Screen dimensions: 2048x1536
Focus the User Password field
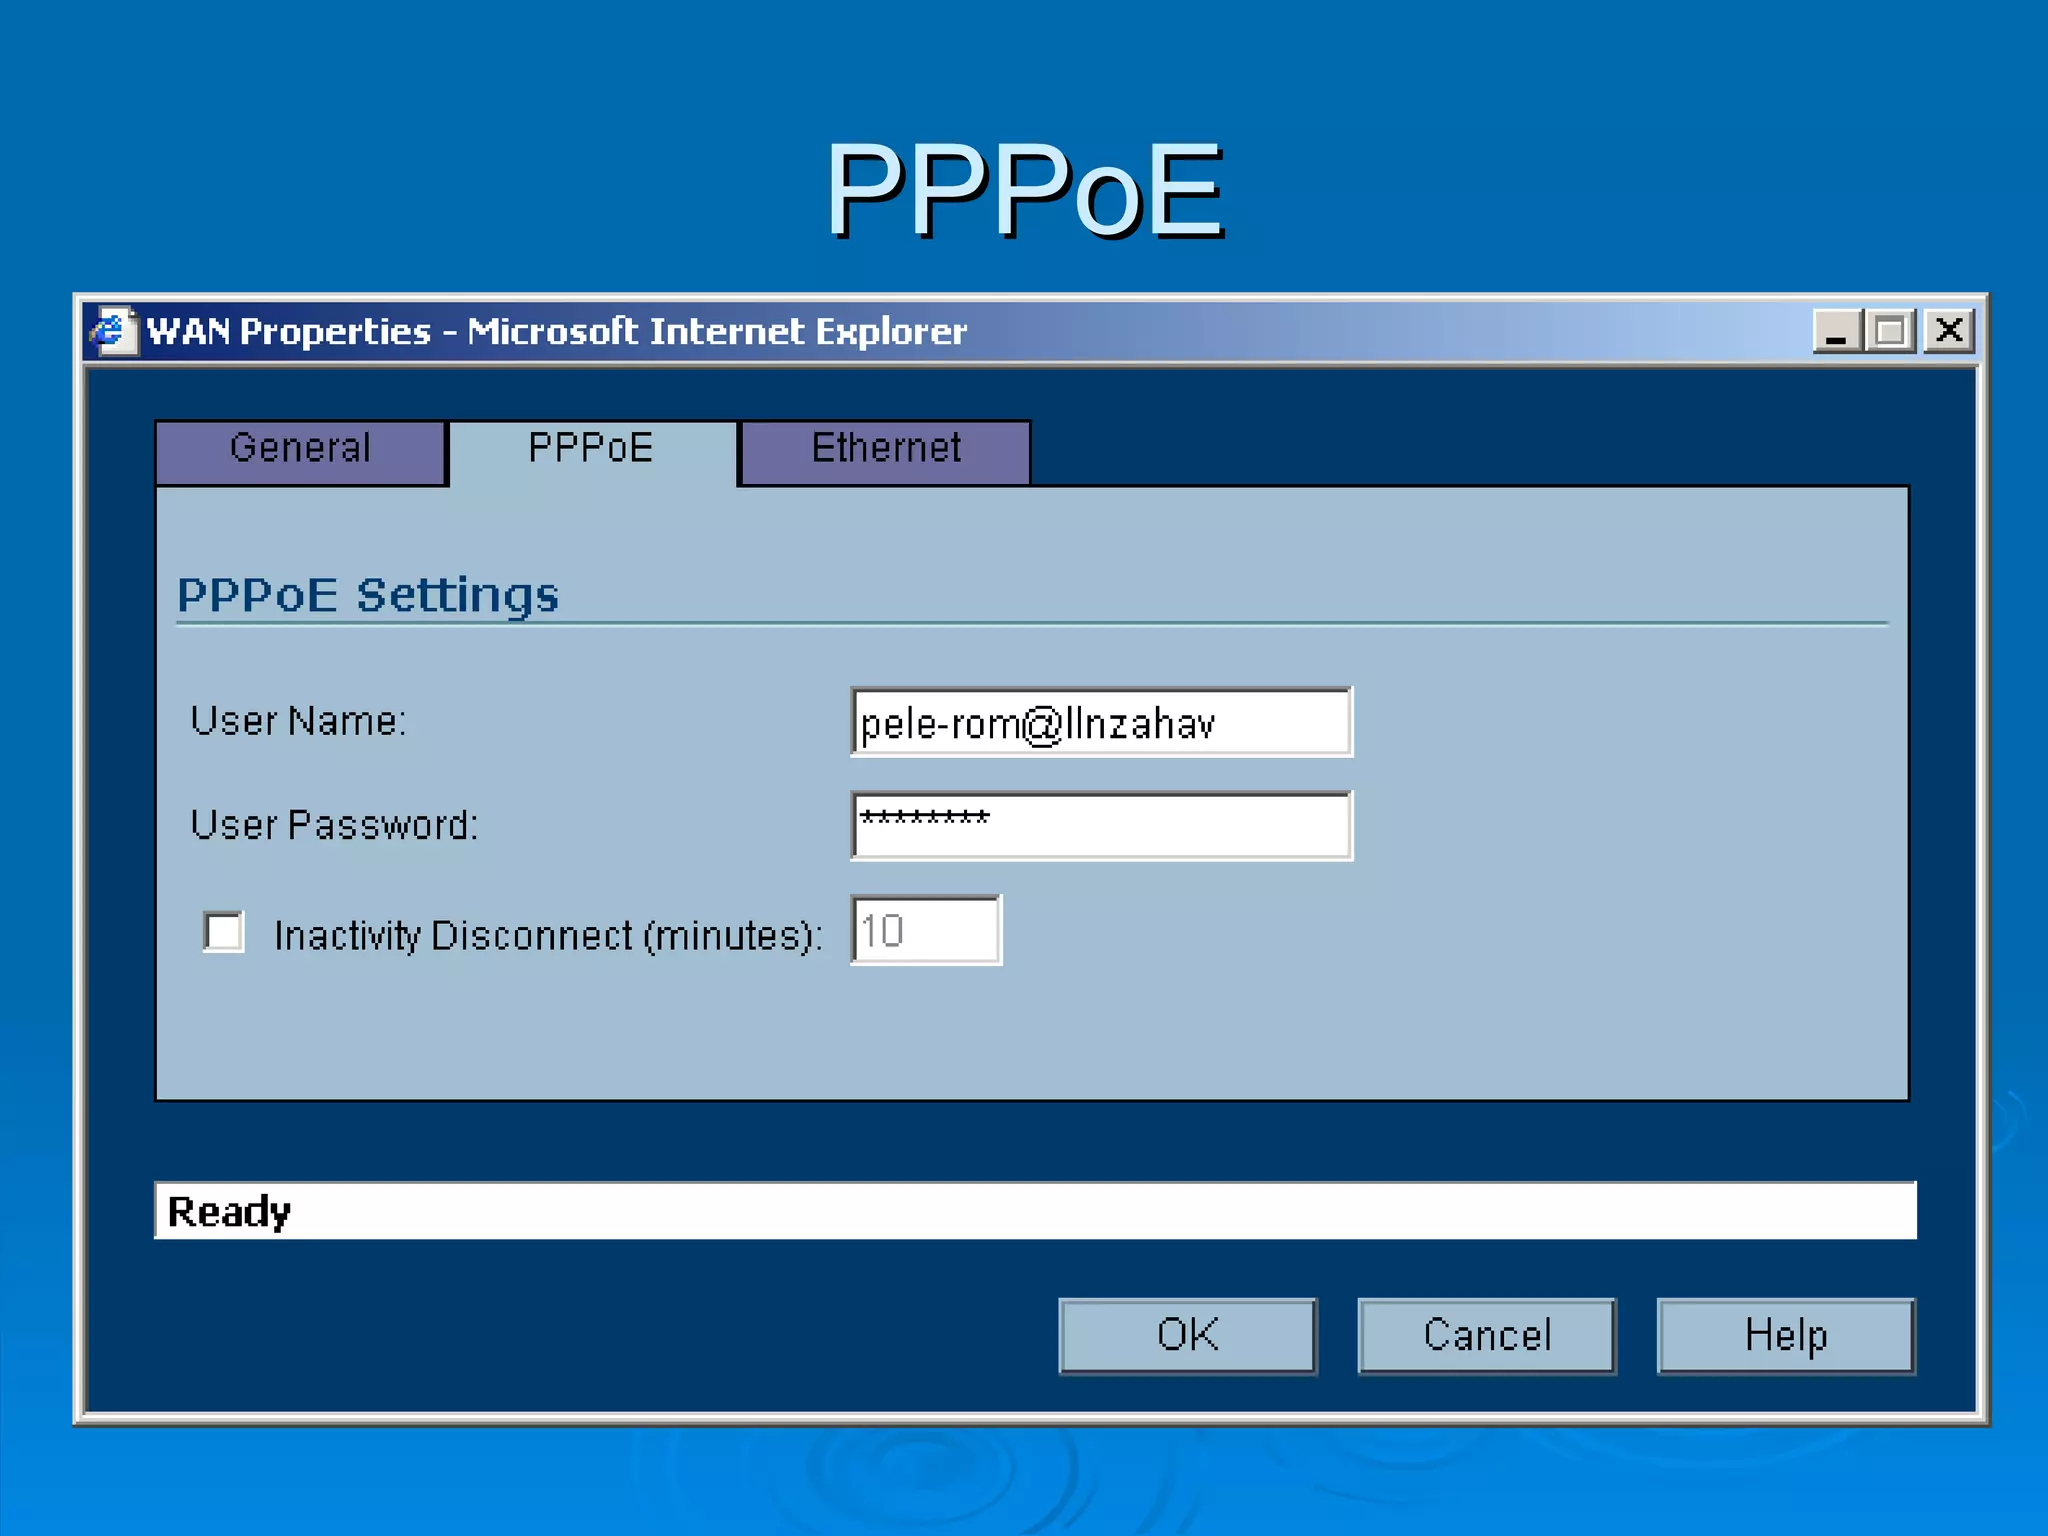pyautogui.click(x=1101, y=825)
